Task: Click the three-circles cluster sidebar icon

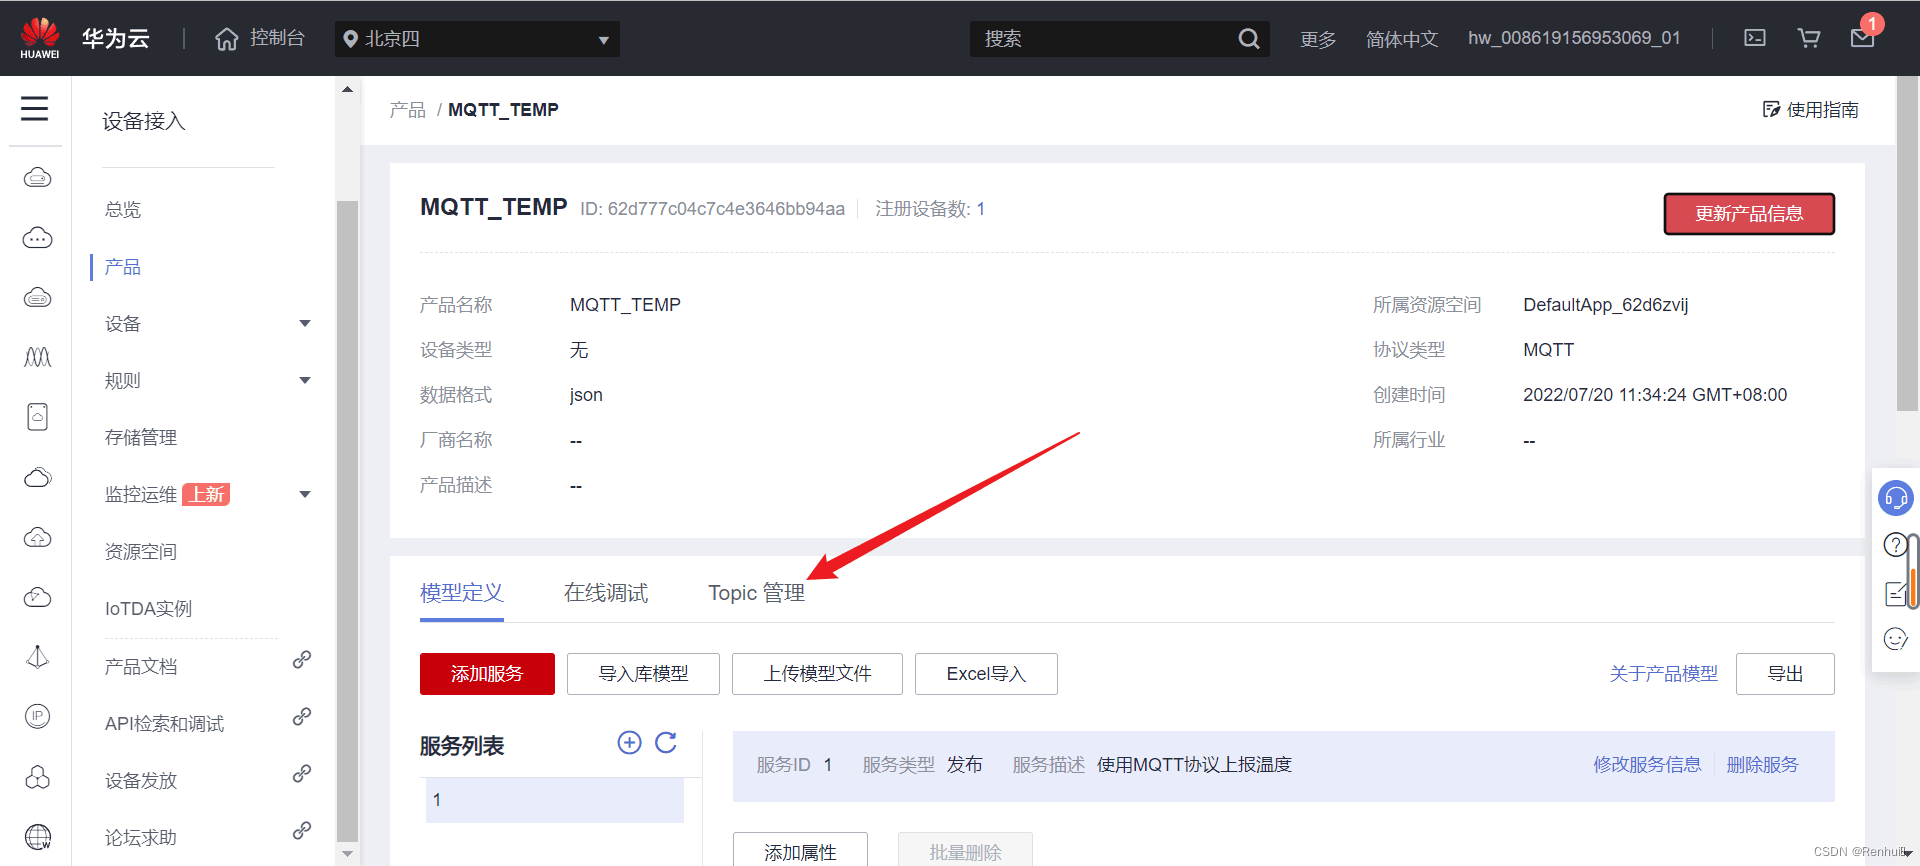Action: point(37,777)
